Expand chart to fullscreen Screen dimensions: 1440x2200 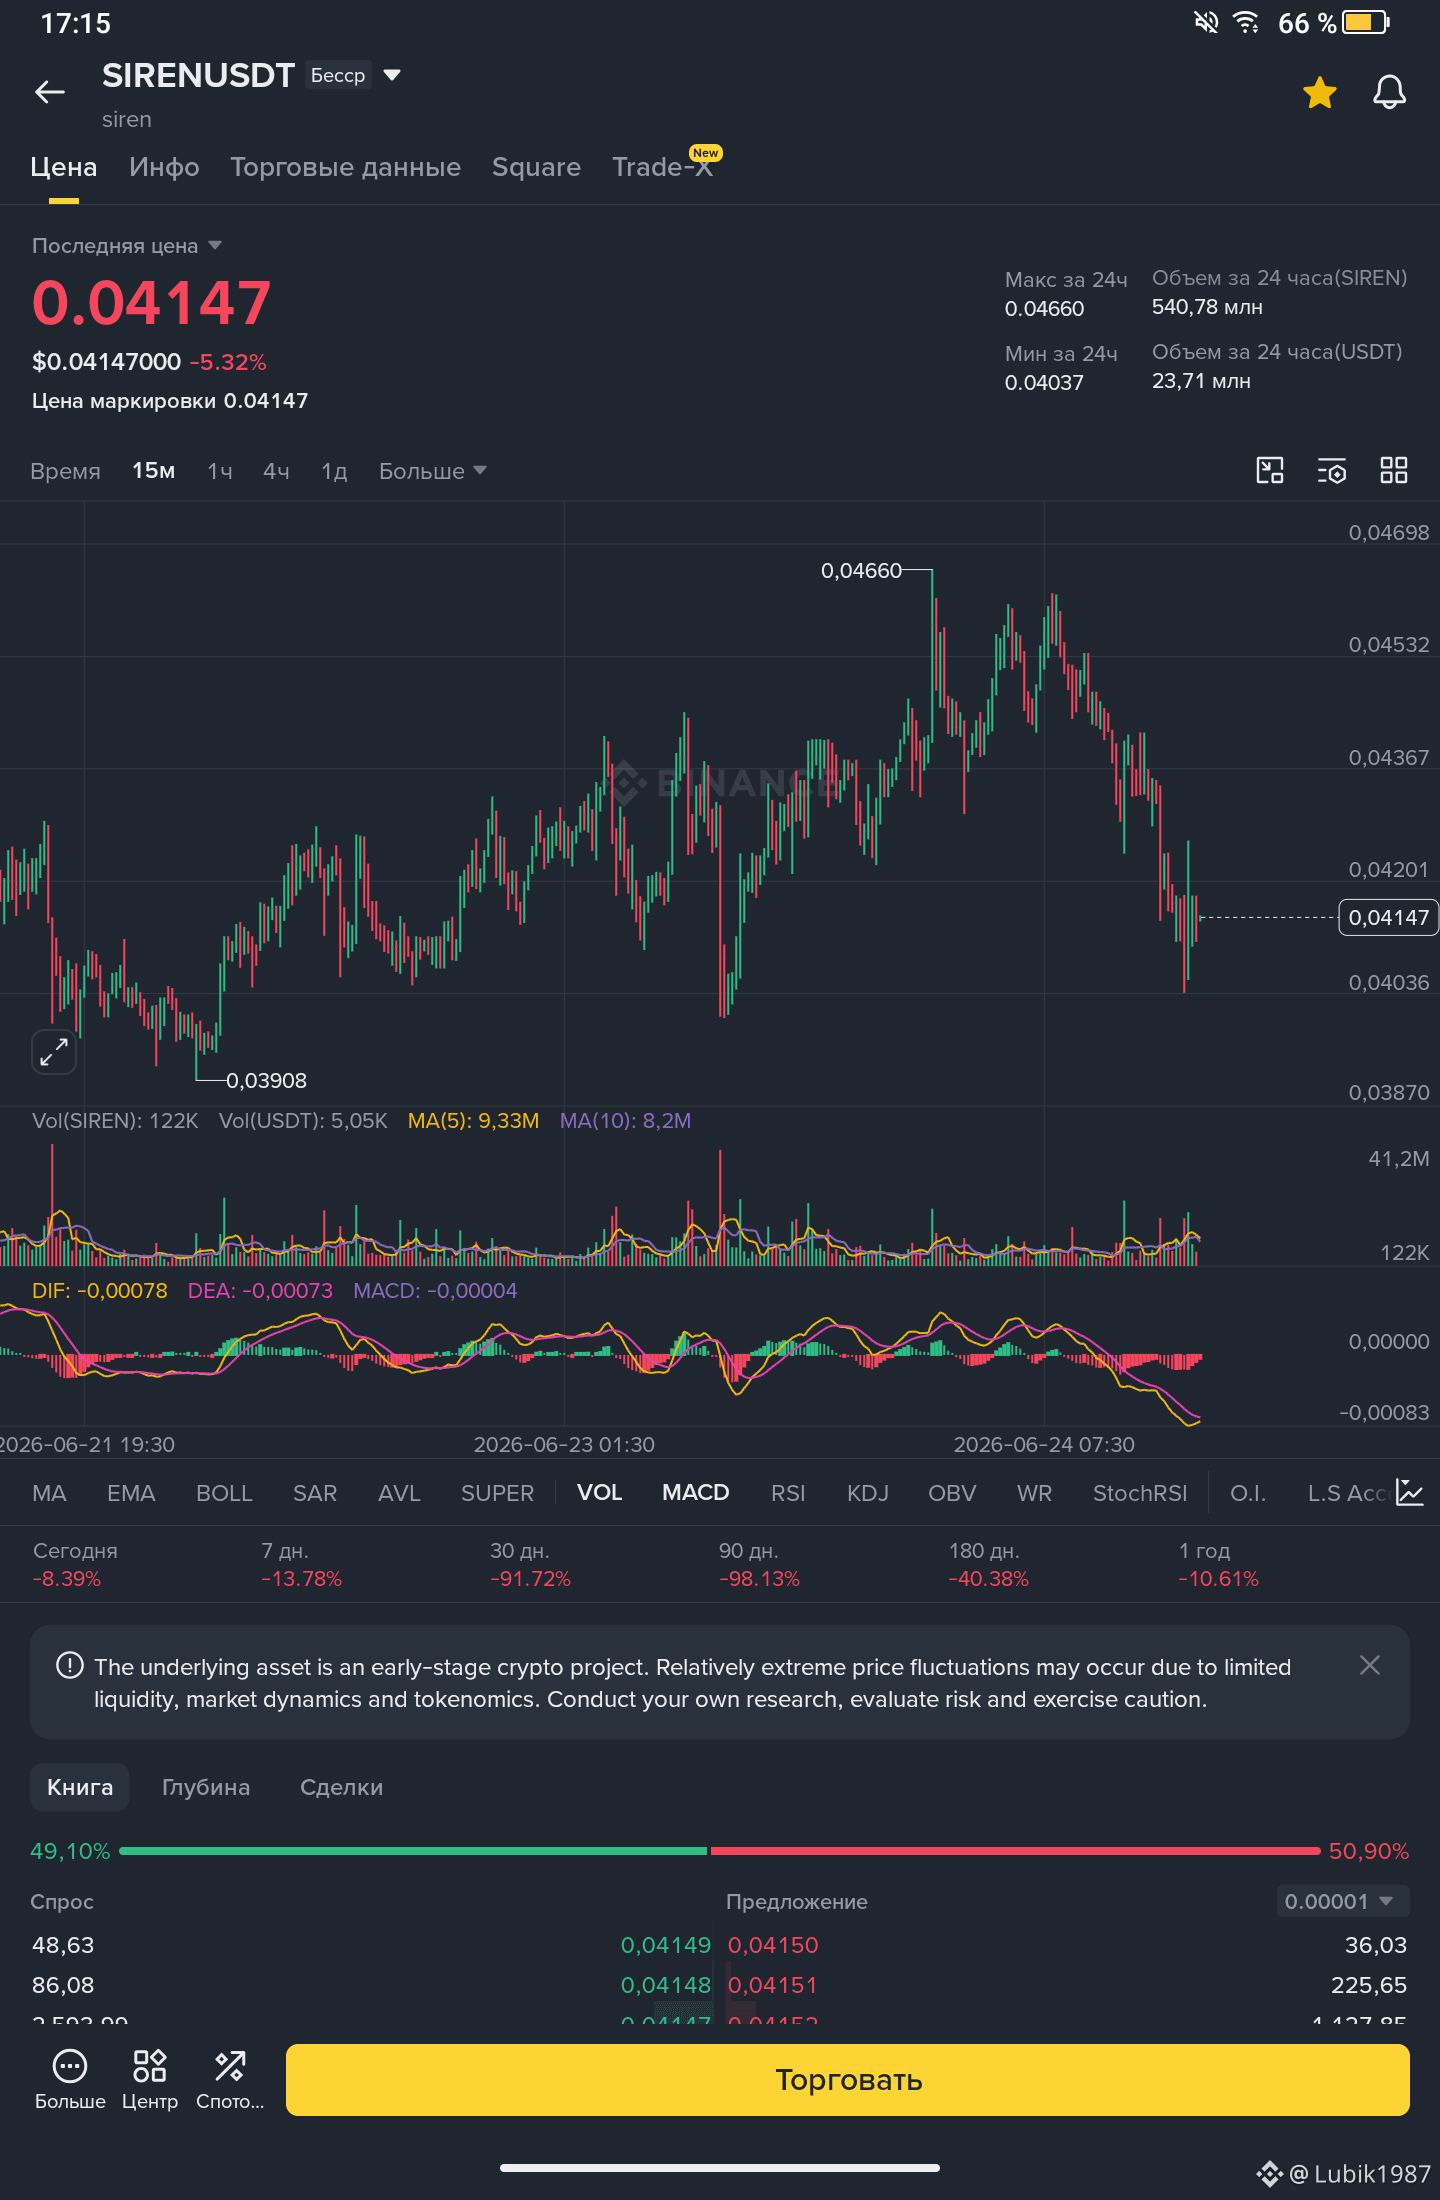pyautogui.click(x=54, y=1052)
